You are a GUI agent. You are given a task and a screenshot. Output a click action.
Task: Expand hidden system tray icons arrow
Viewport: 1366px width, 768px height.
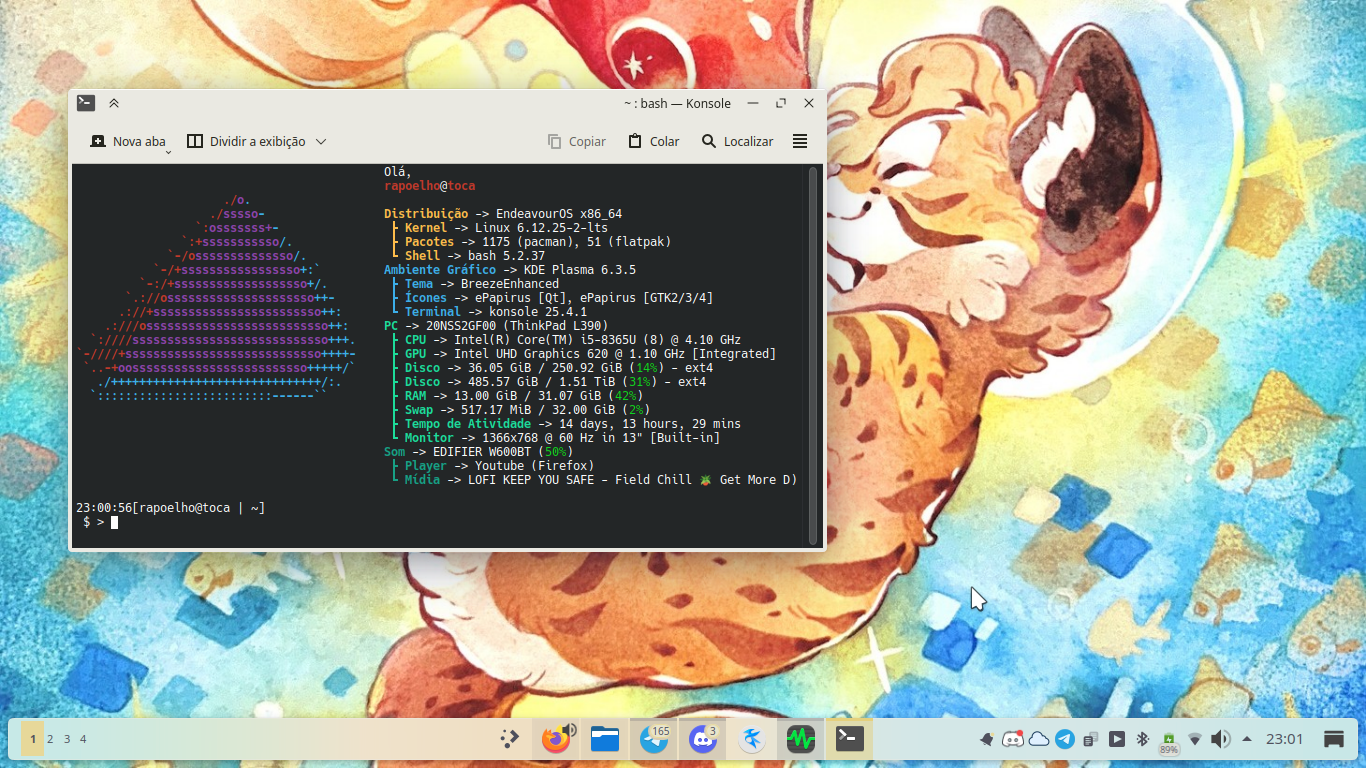click(1246, 739)
